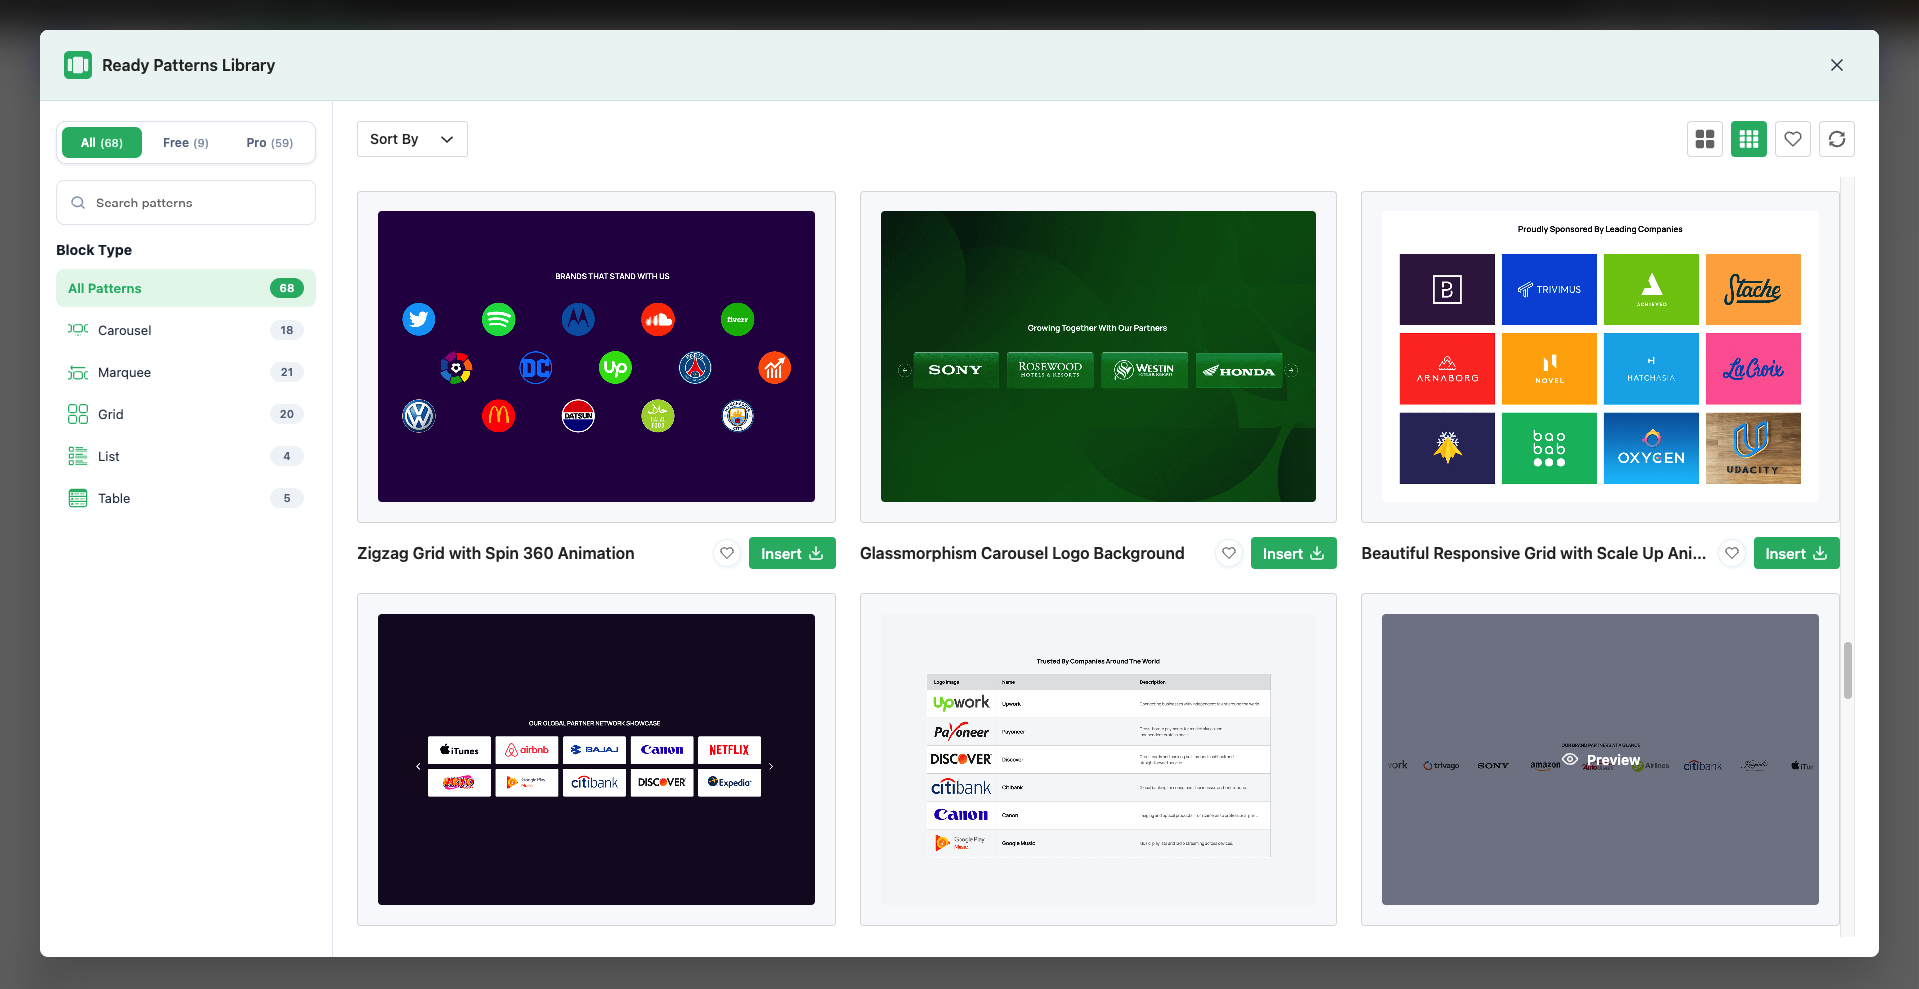Viewport: 1919px width, 989px height.
Task: Click the Table block type icon
Action: click(78, 498)
